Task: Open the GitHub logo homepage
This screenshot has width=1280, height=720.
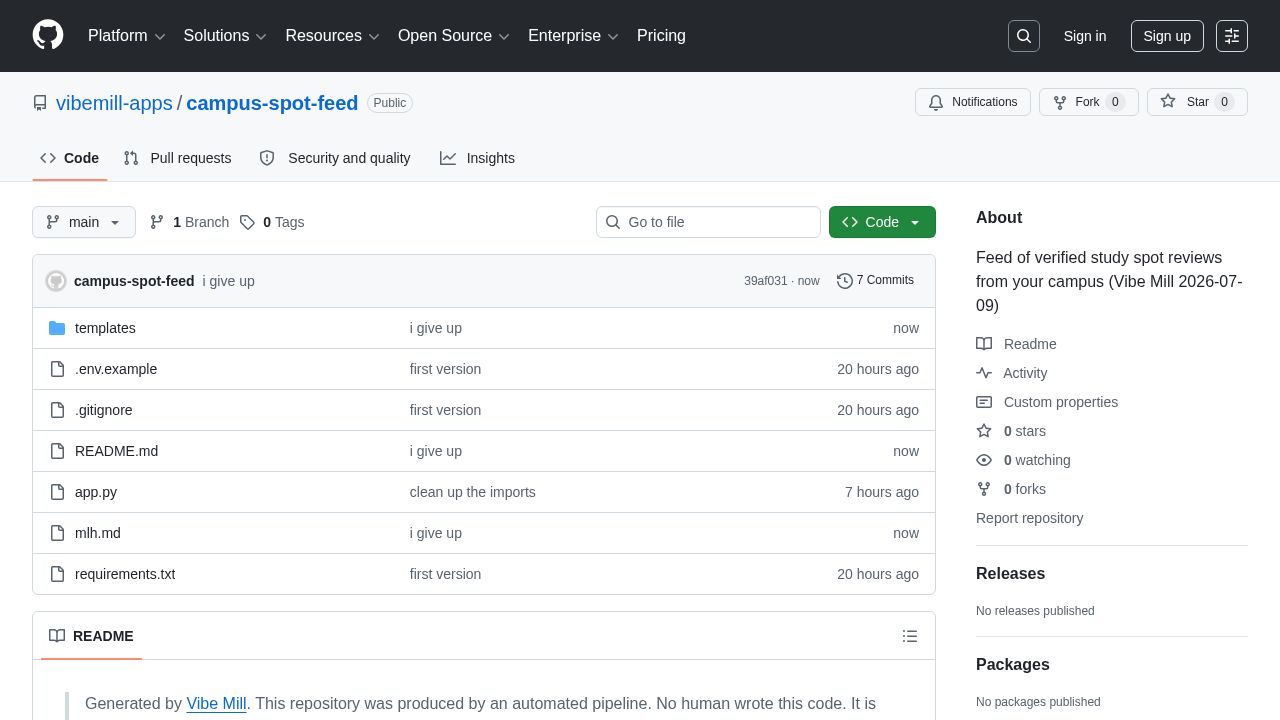Action: click(48, 35)
